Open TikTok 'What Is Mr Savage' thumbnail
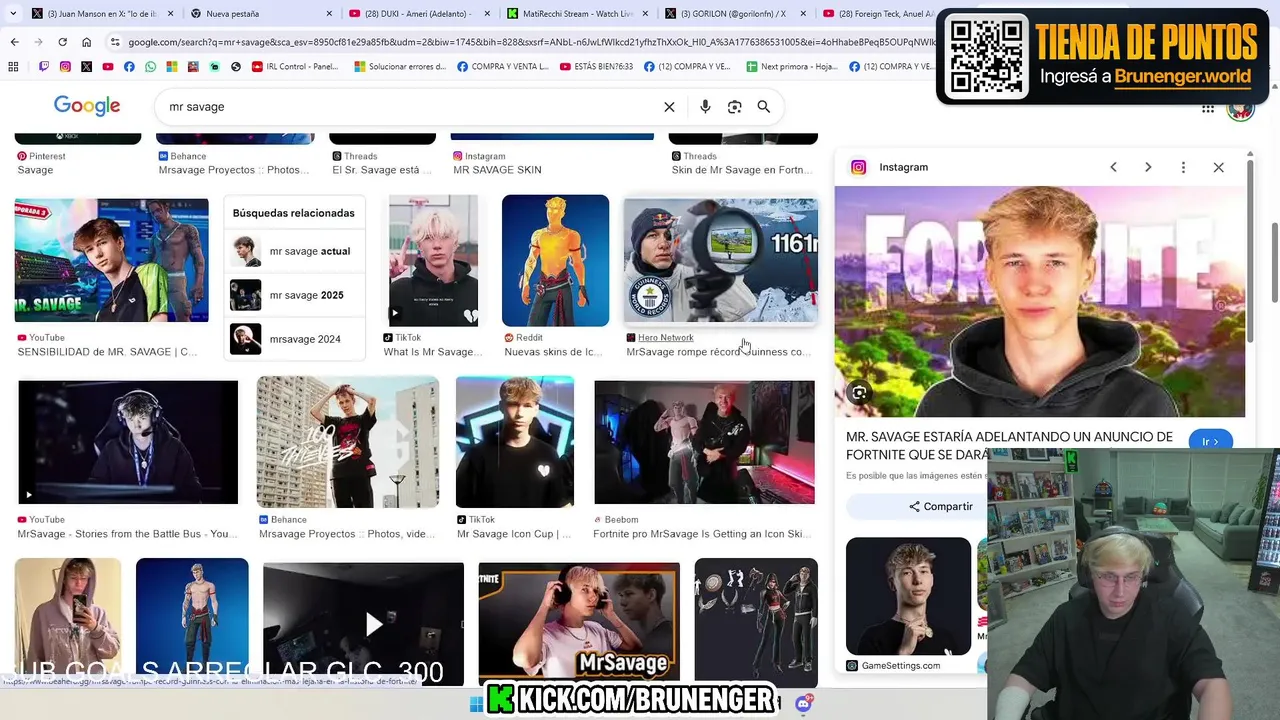The height and width of the screenshot is (720, 1280). click(x=433, y=260)
